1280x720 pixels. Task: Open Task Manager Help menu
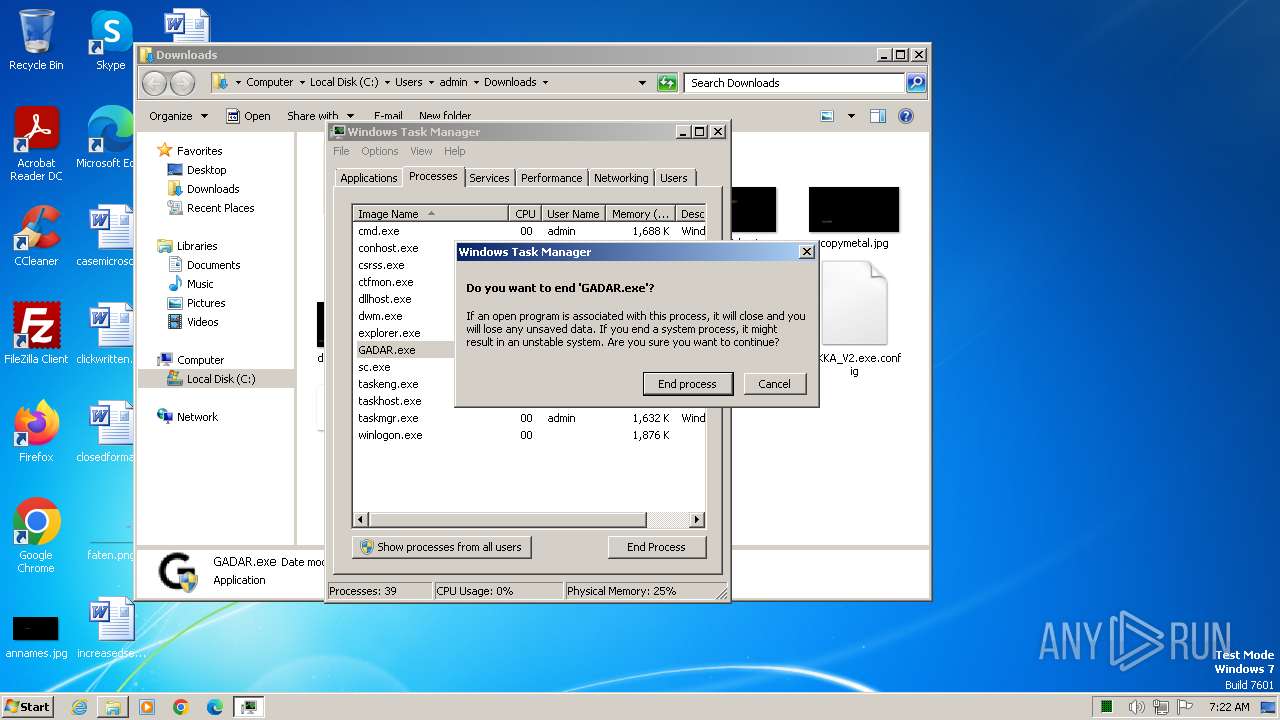(x=454, y=151)
